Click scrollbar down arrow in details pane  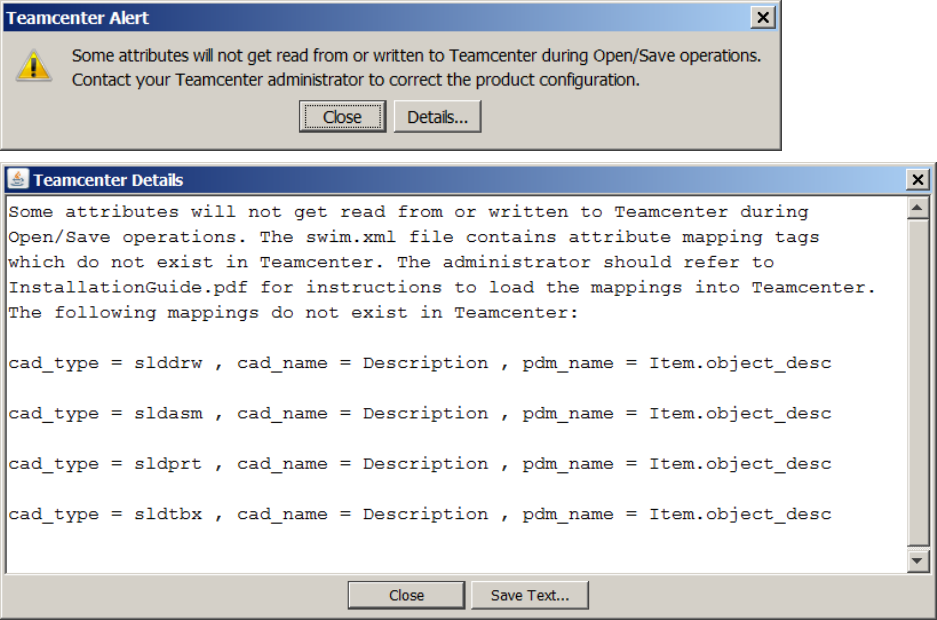(x=917, y=561)
